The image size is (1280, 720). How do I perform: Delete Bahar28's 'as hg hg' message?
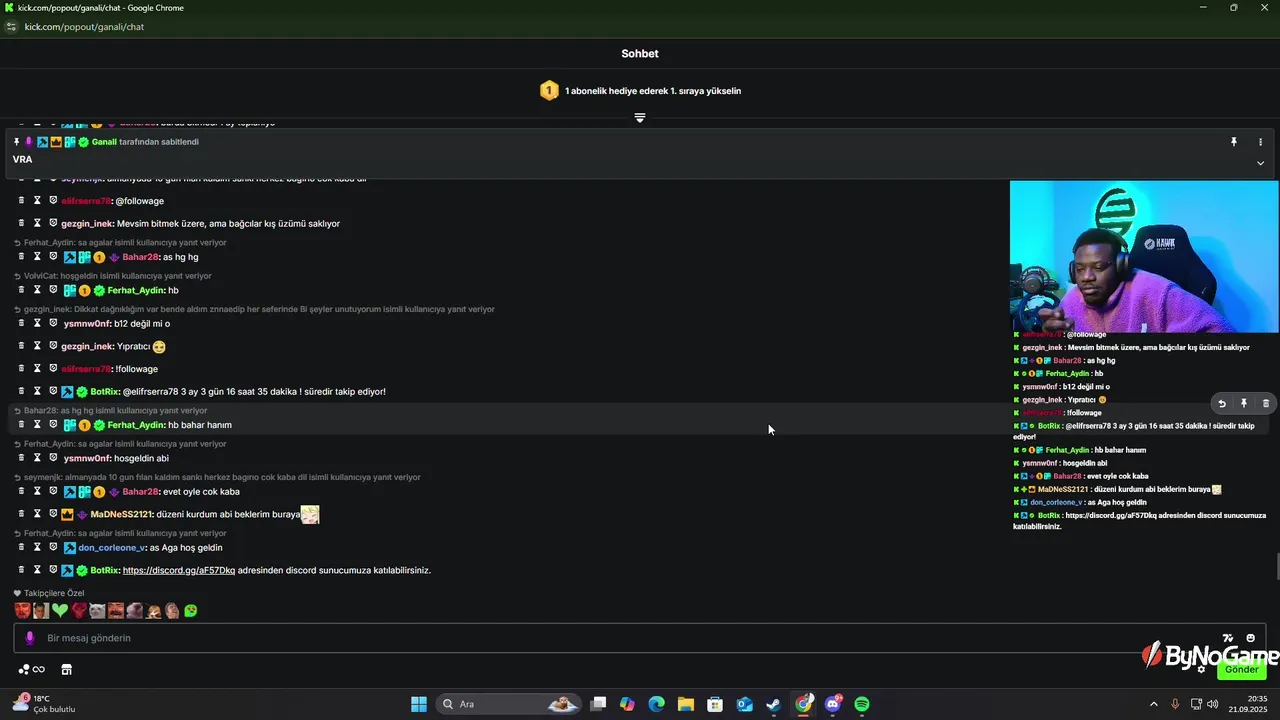[x=21, y=257]
